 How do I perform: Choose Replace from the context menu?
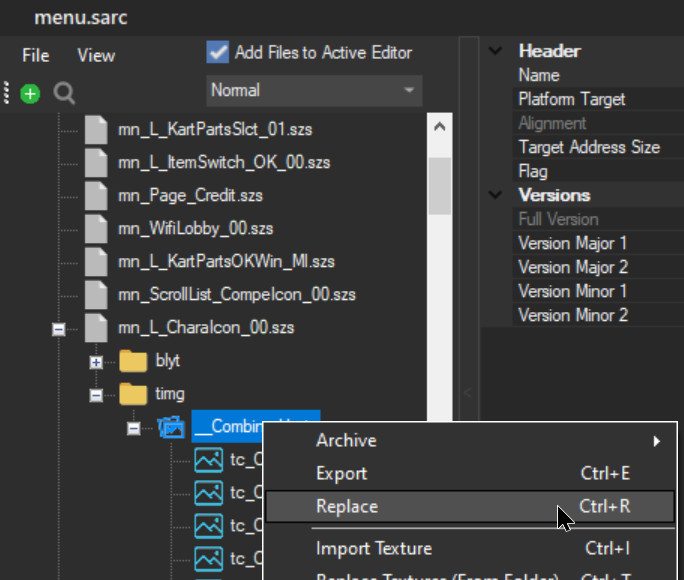click(x=347, y=506)
